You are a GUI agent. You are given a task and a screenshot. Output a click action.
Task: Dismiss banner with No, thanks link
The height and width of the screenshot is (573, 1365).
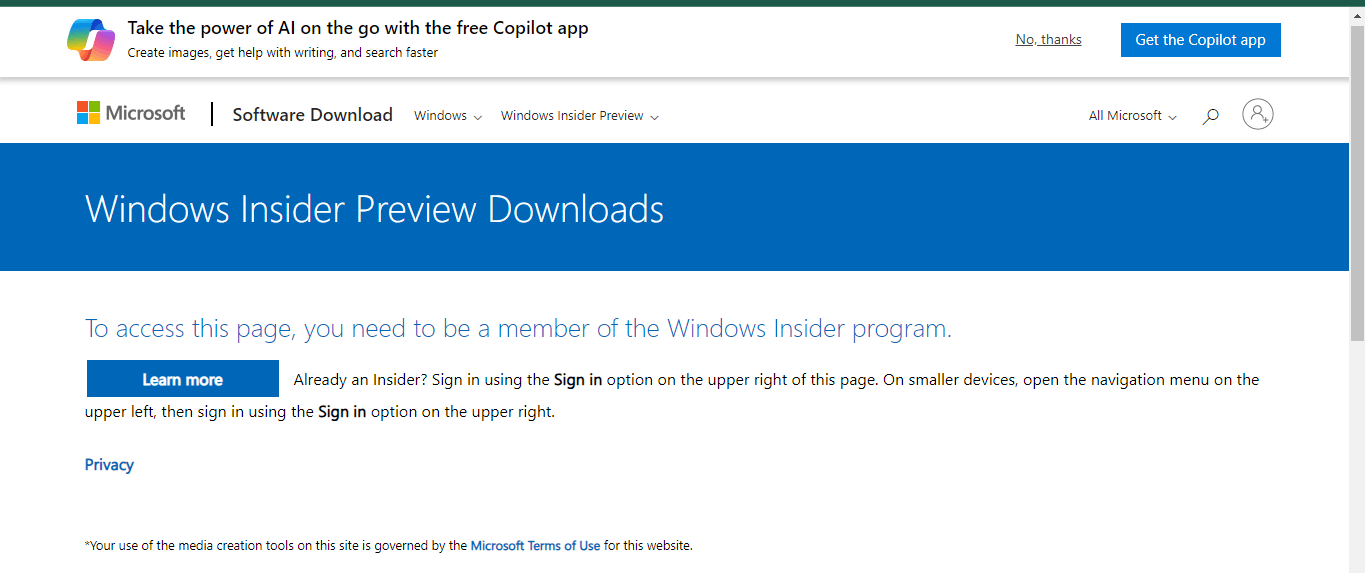[1048, 40]
